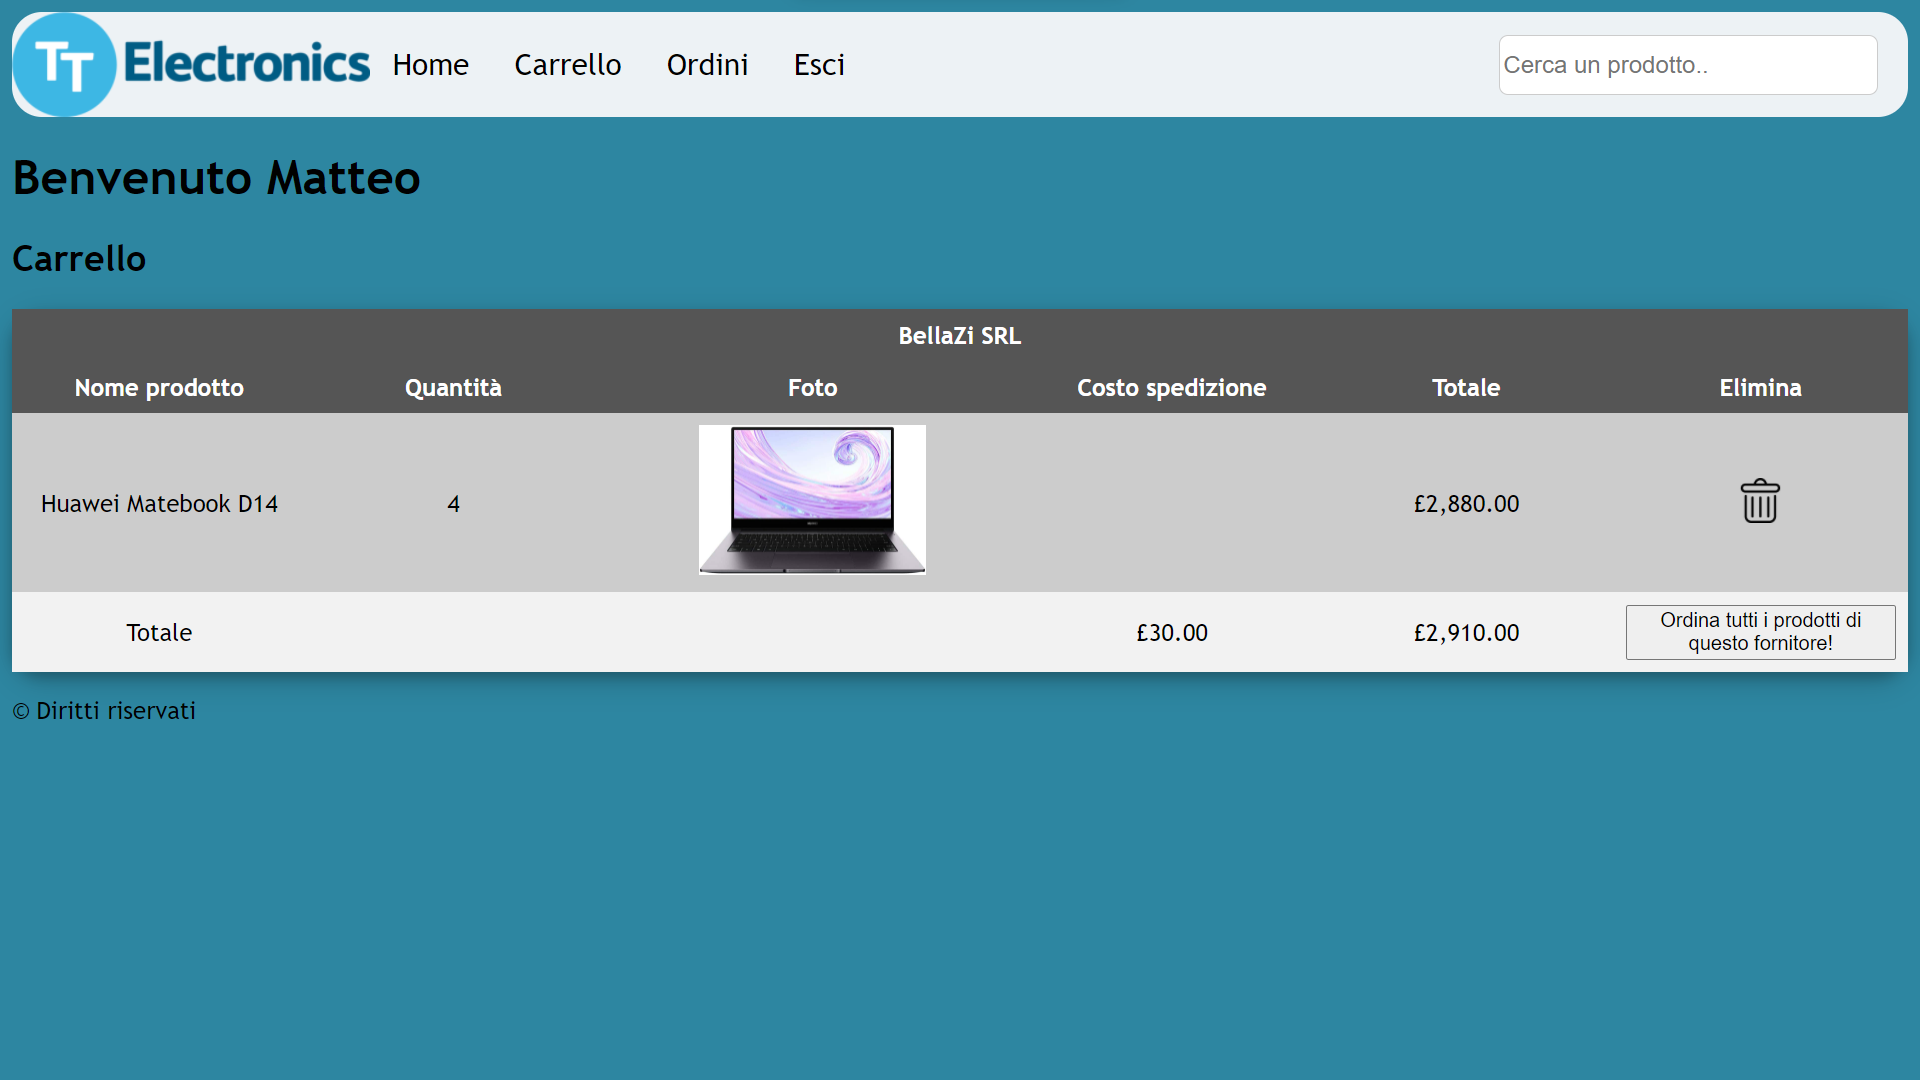
Task: Open the Ordini navigation link
Action: click(707, 65)
